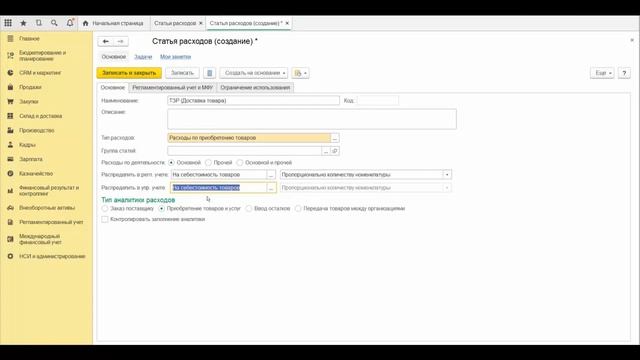Select Заказ поставщику analytics radio
The height and width of the screenshot is (360, 640).
tap(105, 209)
